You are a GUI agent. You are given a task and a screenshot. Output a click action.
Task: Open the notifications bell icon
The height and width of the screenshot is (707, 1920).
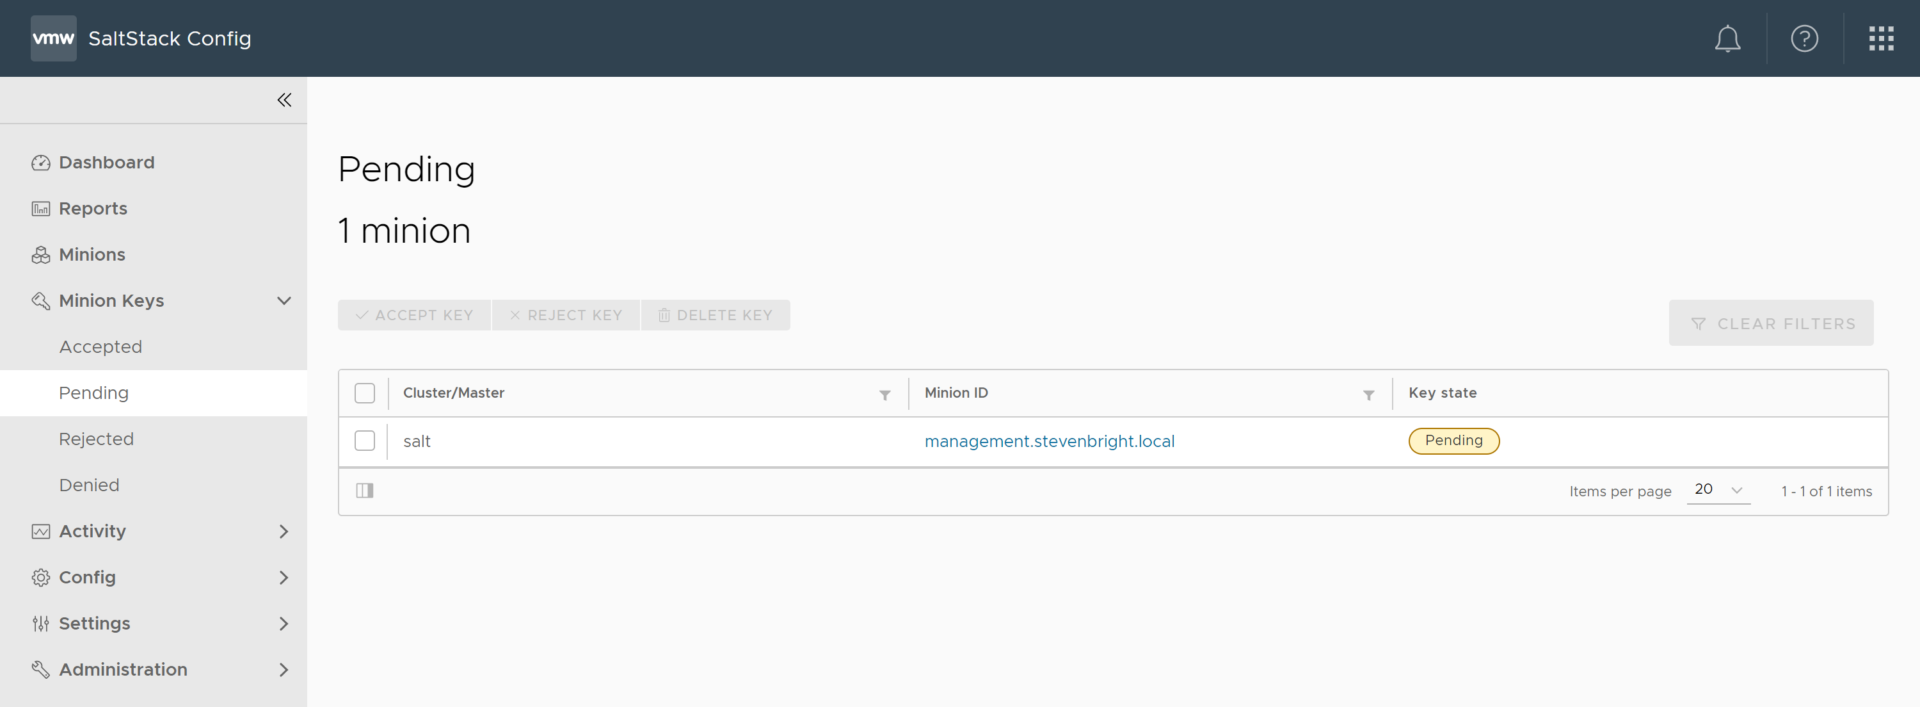tap(1727, 39)
